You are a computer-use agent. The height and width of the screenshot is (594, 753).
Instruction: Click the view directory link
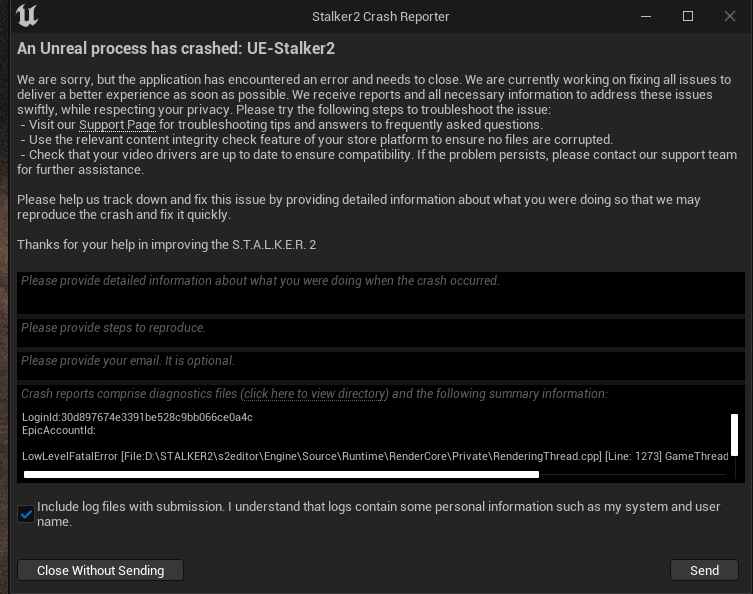click(x=315, y=394)
